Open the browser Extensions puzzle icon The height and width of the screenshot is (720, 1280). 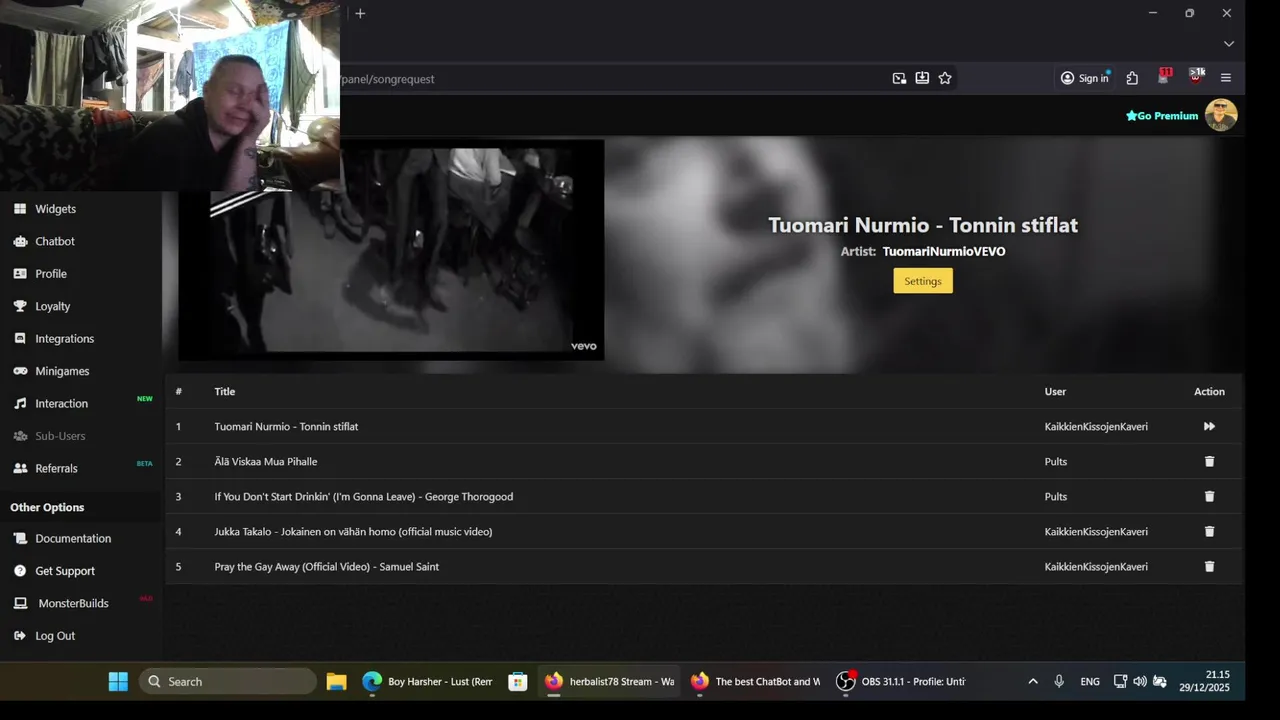coord(1132,78)
